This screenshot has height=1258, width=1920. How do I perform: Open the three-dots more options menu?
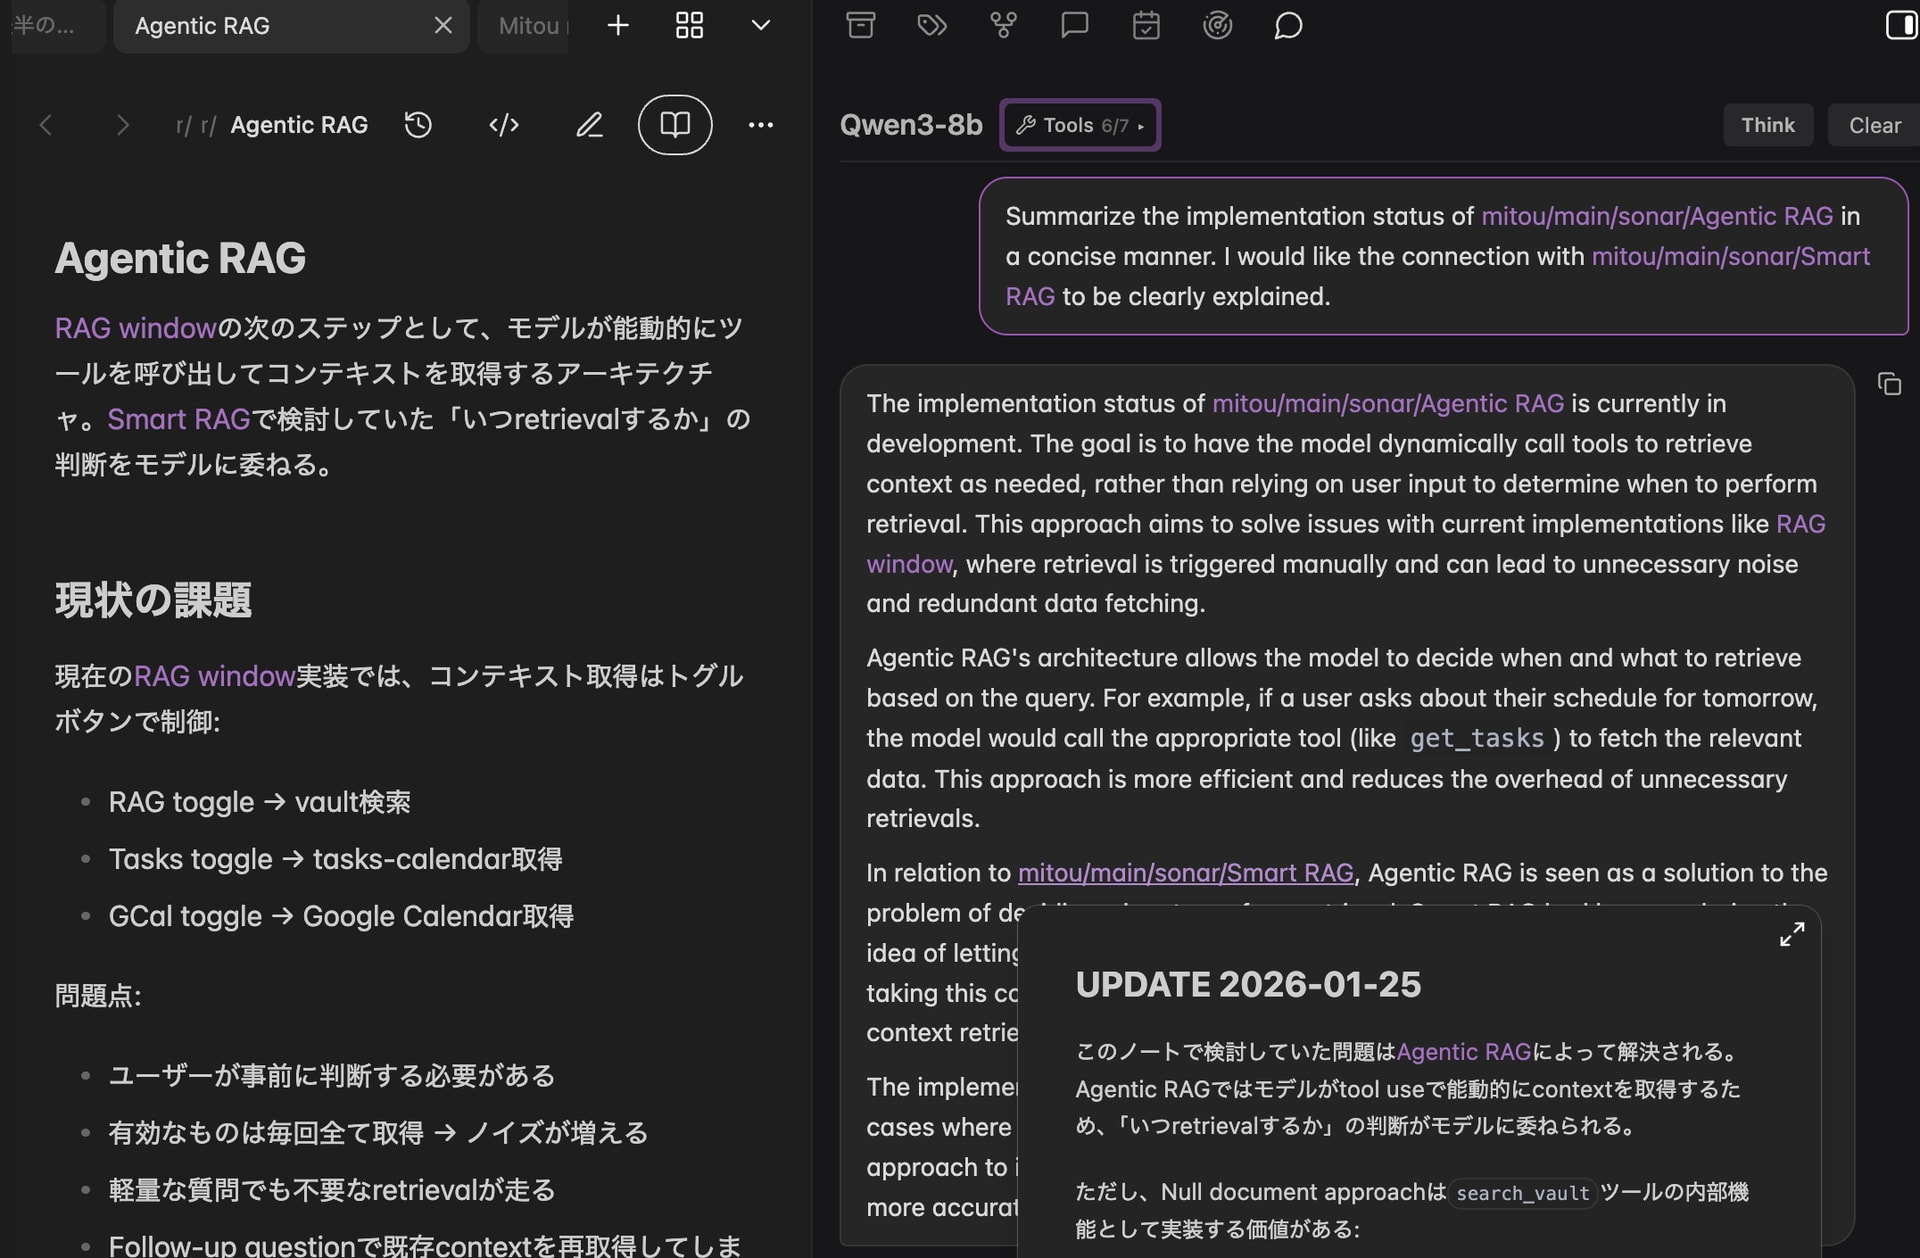coord(761,125)
